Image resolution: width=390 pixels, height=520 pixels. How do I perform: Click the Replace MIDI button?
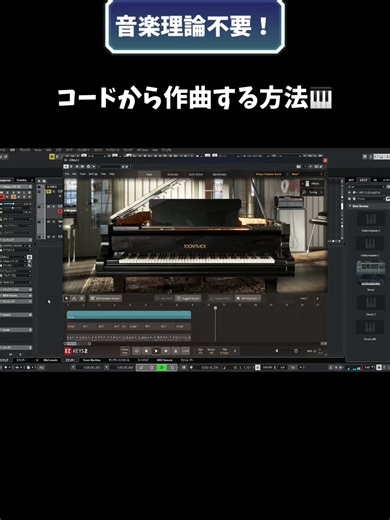point(221,298)
